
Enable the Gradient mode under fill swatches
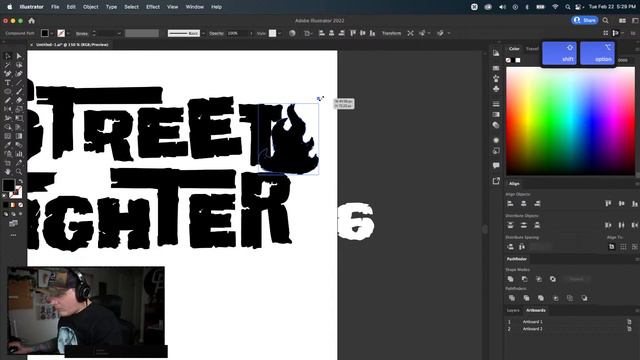coord(13,205)
